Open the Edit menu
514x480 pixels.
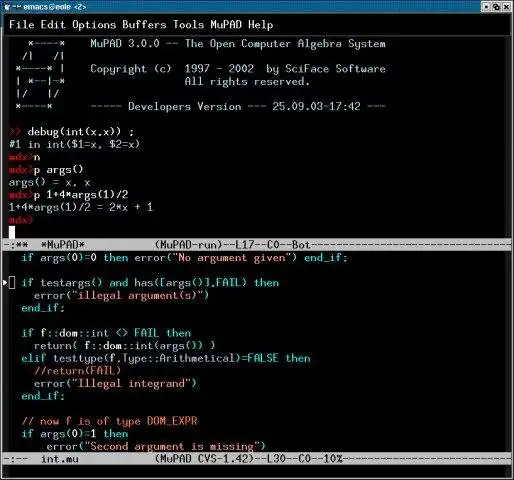(53, 25)
